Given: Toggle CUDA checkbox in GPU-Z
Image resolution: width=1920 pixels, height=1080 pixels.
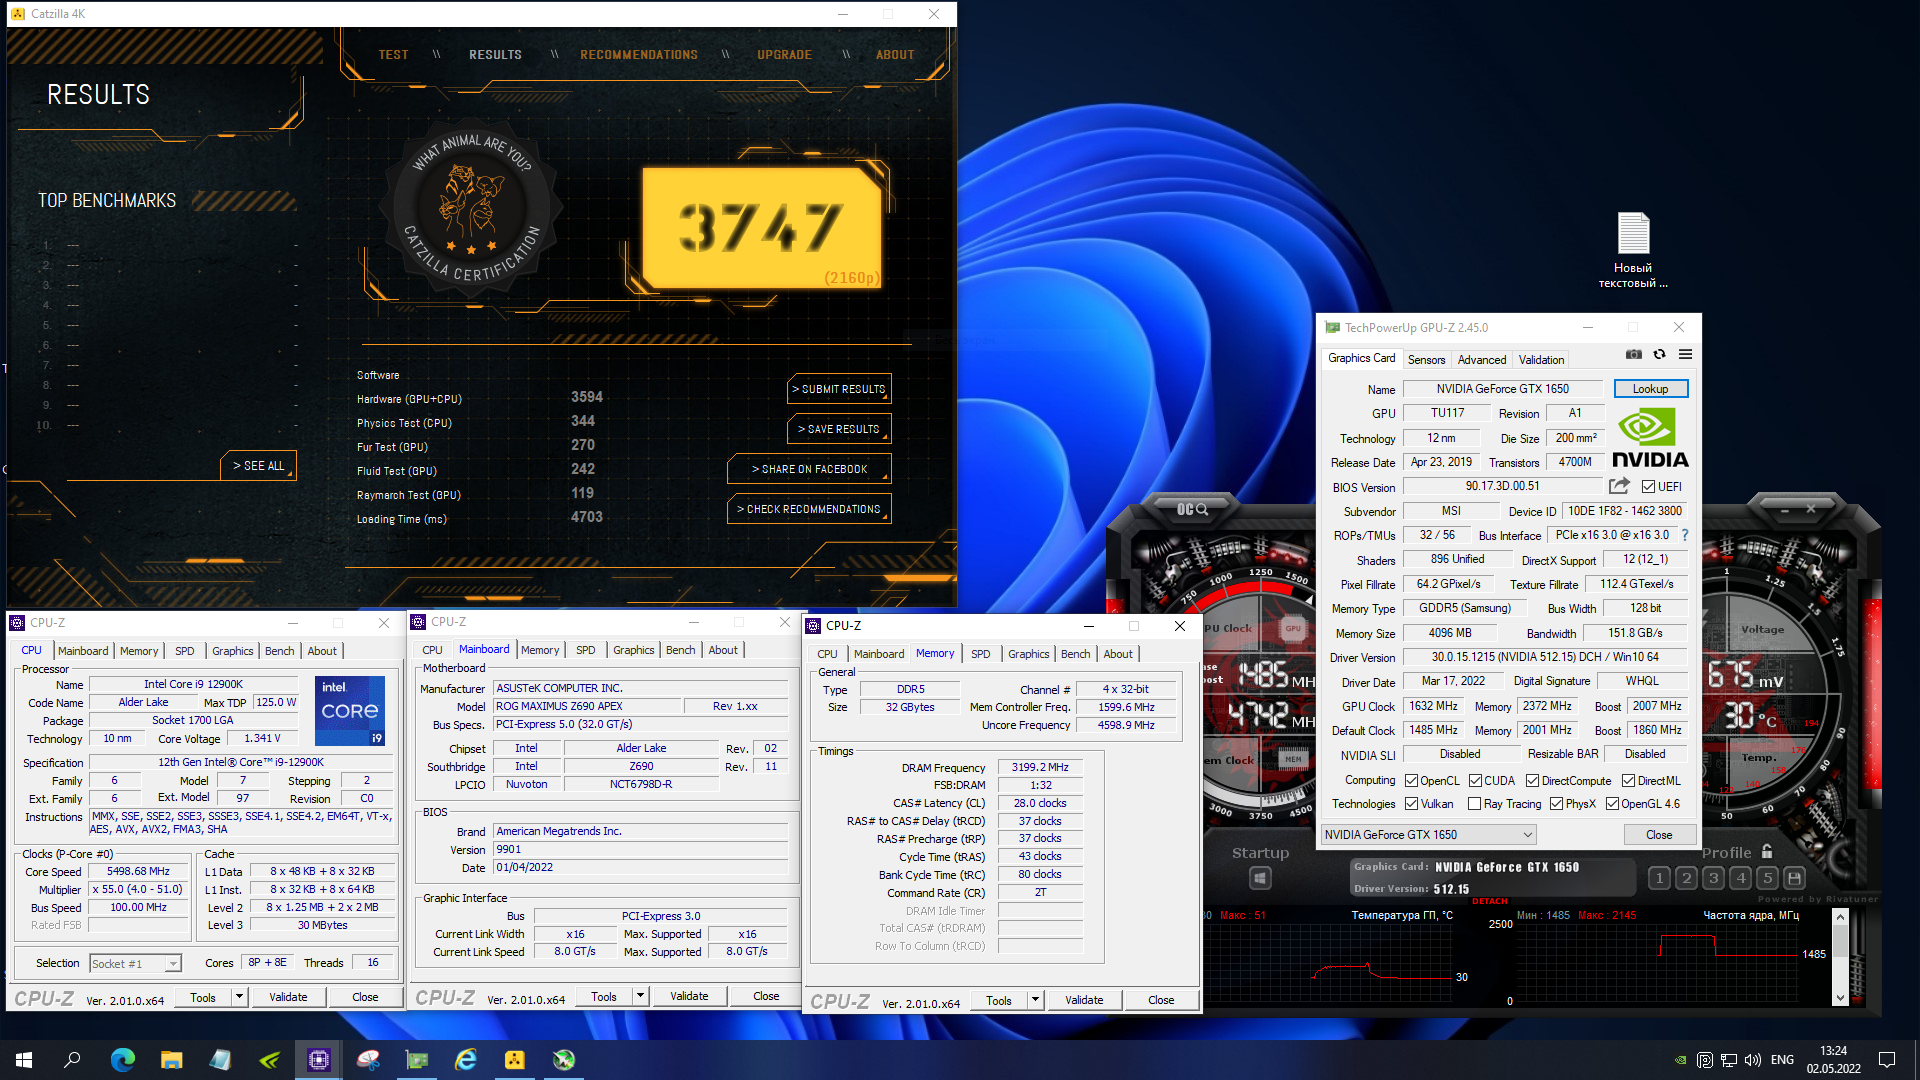Looking at the screenshot, I should pyautogui.click(x=1475, y=781).
